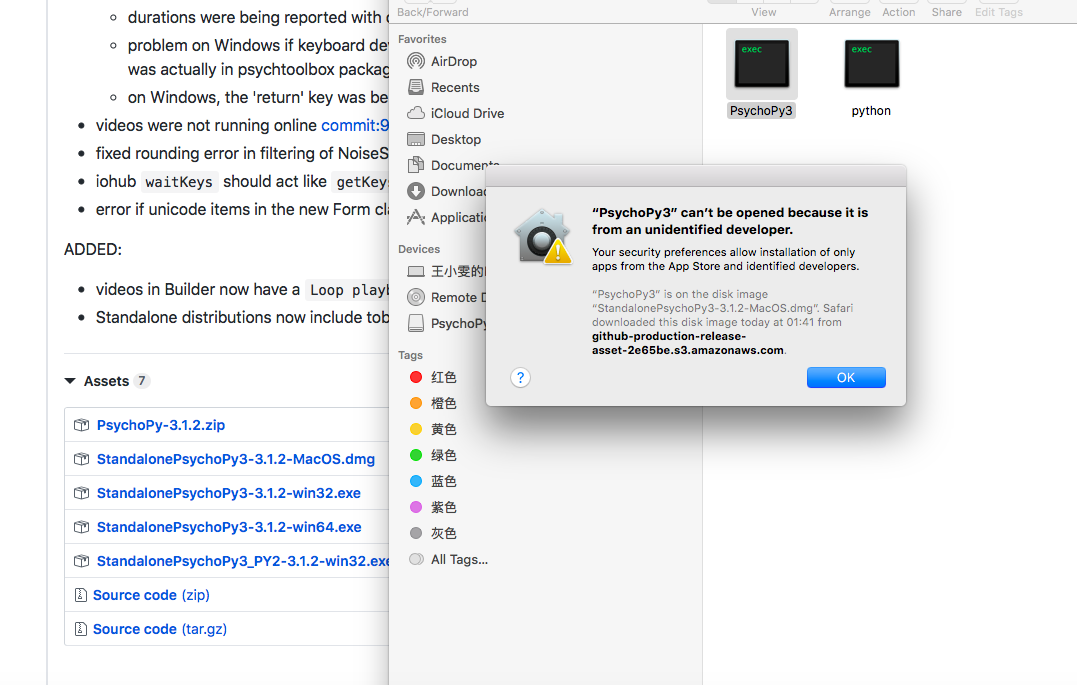Open Downloads folder in Finder sidebar
The width and height of the screenshot is (1077, 685).
(446, 192)
